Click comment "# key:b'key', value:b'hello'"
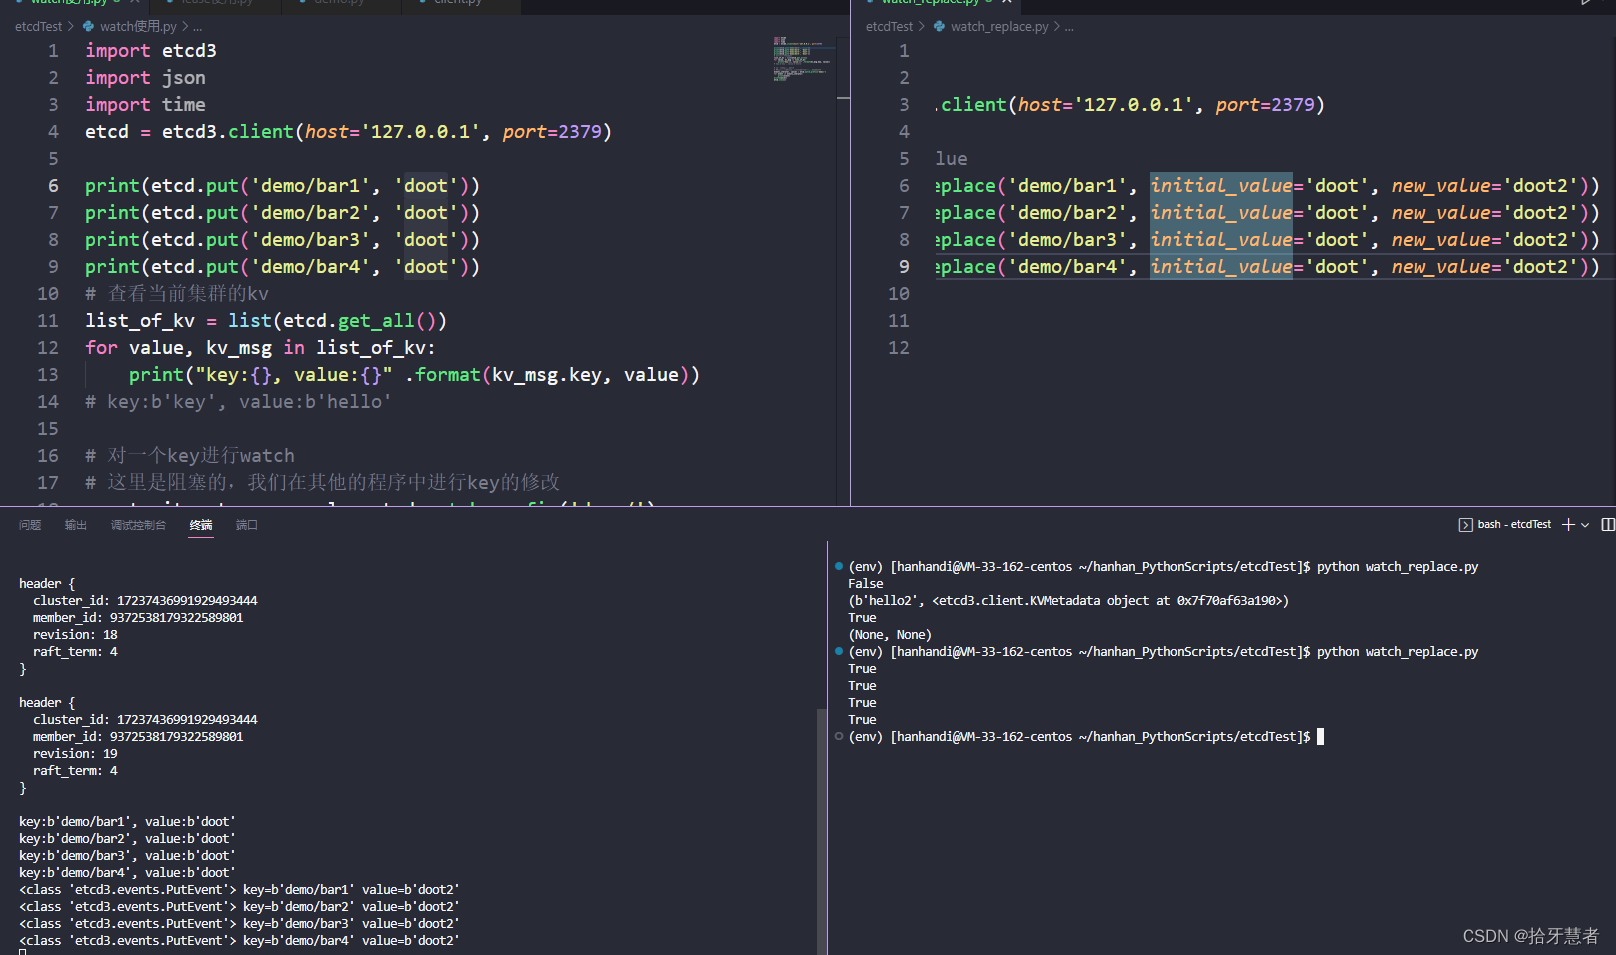This screenshot has width=1616, height=955. (238, 402)
